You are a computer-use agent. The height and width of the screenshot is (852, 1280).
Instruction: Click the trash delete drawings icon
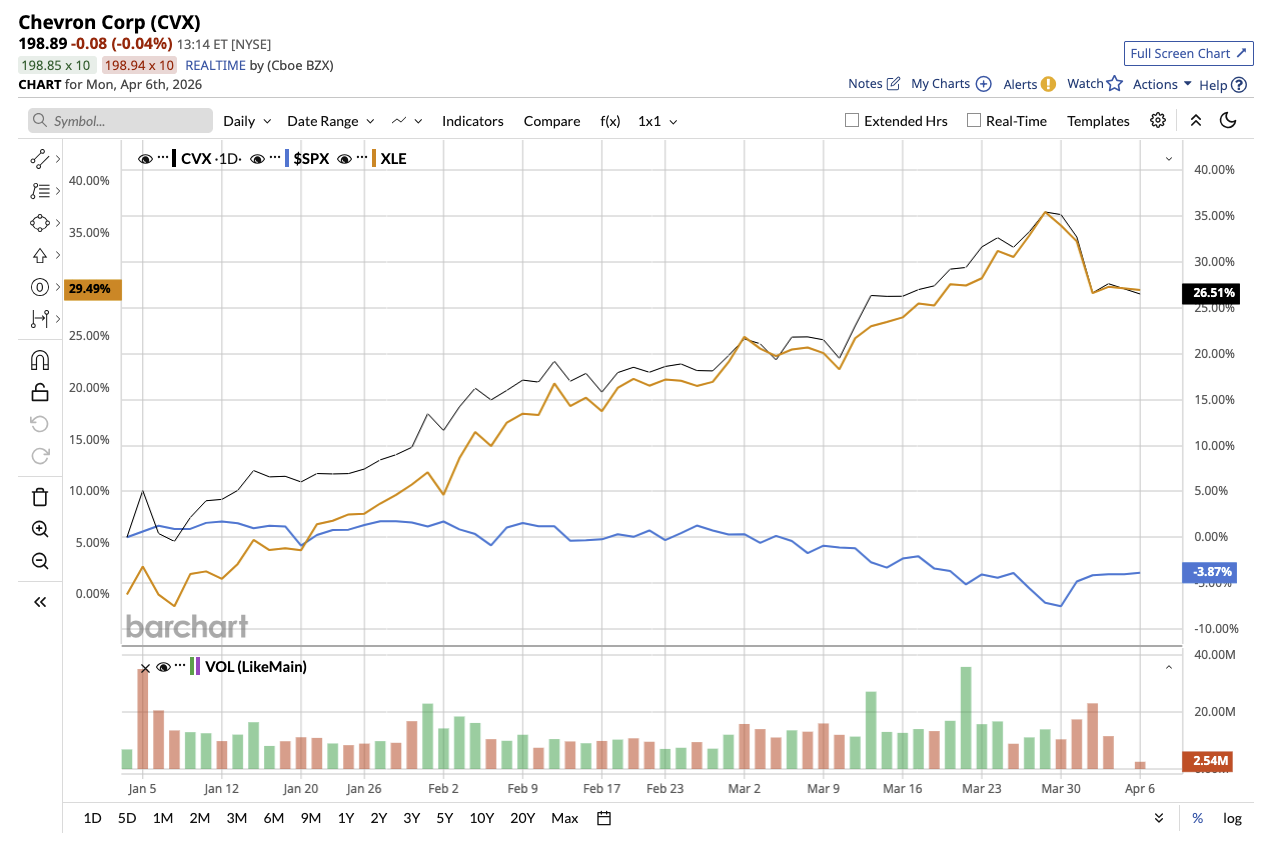pos(40,497)
